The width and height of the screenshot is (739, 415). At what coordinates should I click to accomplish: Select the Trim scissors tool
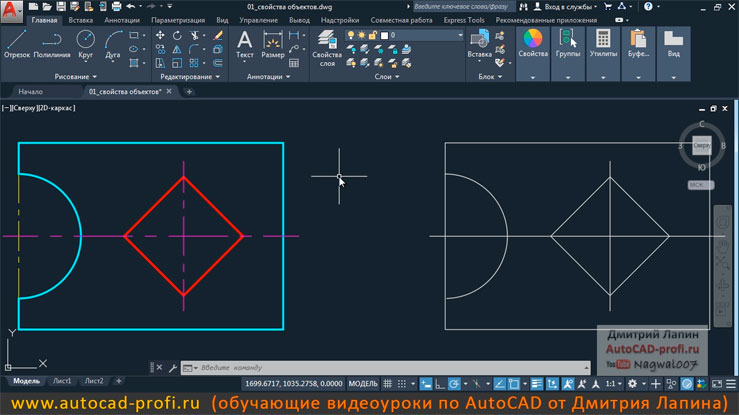194,35
